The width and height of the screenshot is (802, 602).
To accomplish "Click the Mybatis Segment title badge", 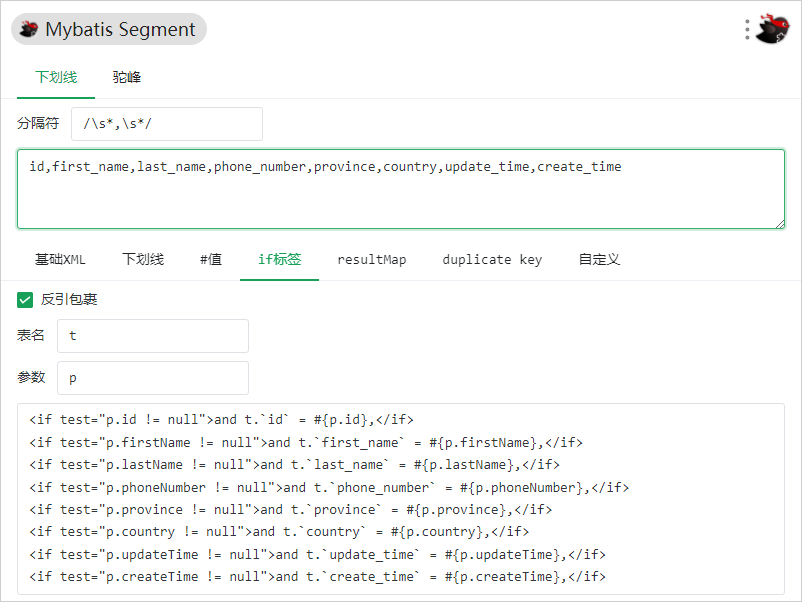I will pyautogui.click(x=109, y=29).
